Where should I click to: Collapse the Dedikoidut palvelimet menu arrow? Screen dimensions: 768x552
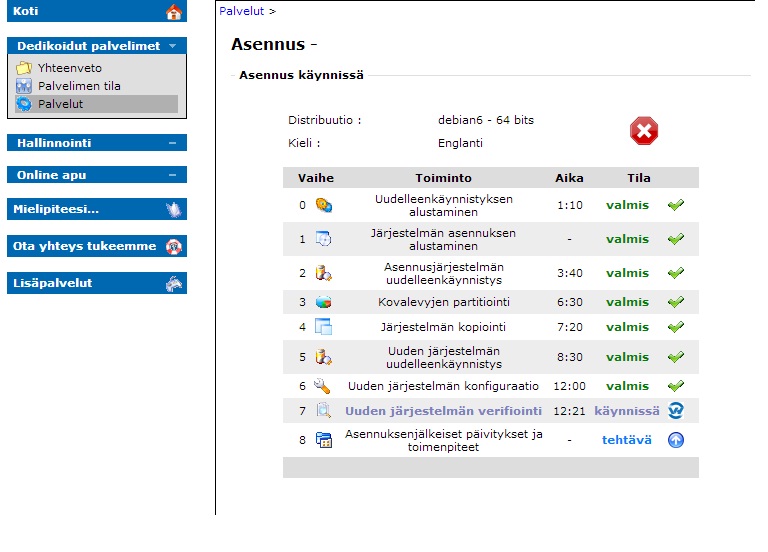[173, 46]
